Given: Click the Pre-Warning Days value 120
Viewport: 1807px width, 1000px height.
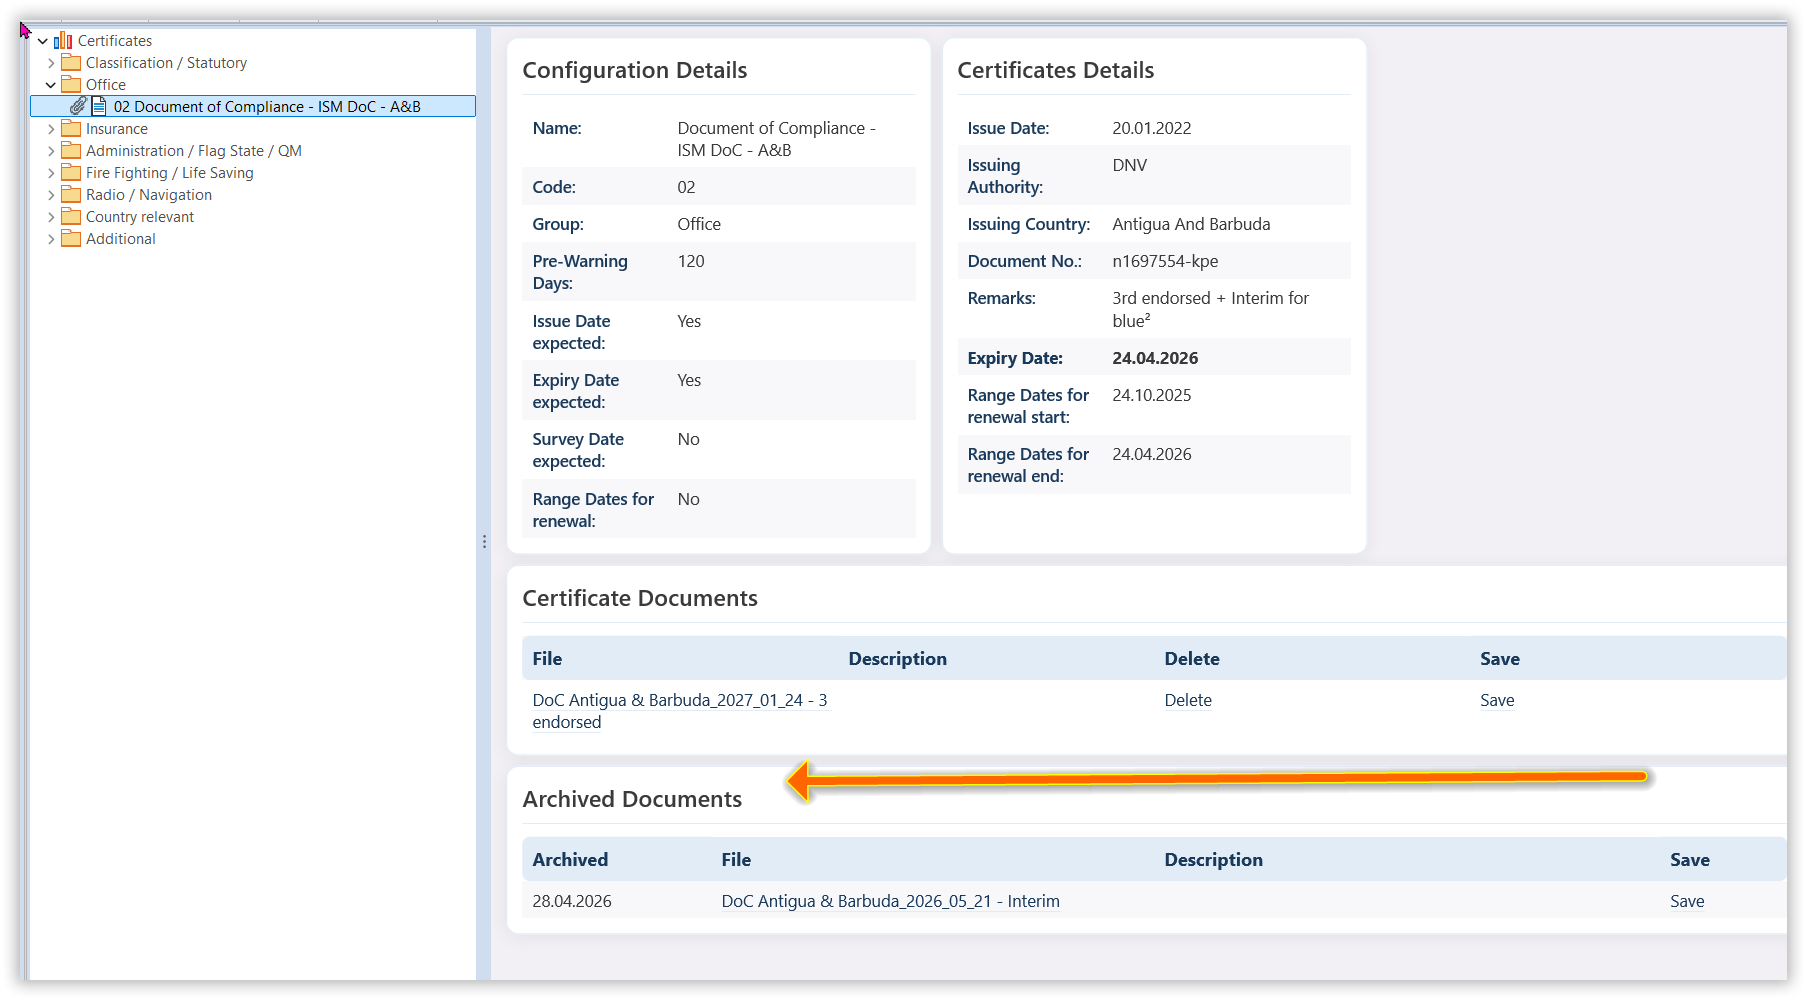Looking at the screenshot, I should click(x=691, y=261).
